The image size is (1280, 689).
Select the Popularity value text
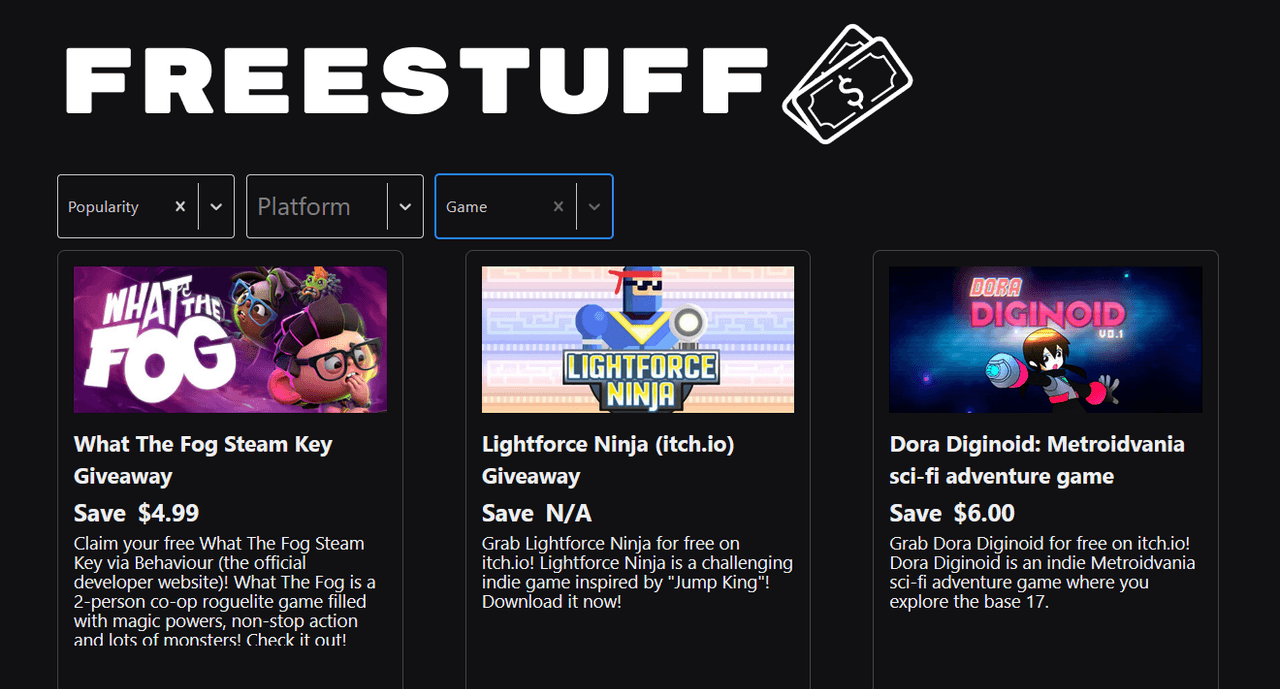pos(103,207)
